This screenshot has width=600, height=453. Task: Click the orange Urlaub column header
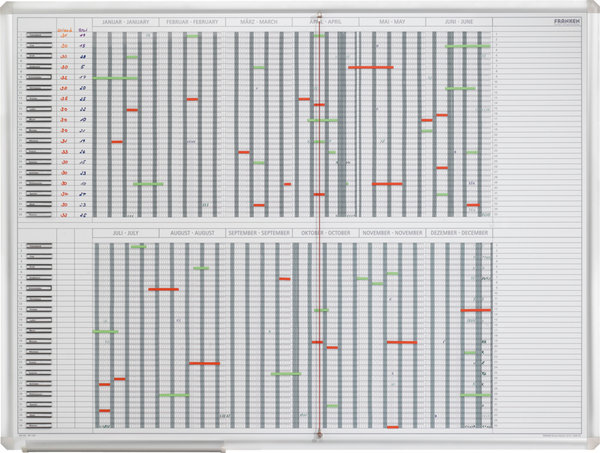[x=63, y=31]
